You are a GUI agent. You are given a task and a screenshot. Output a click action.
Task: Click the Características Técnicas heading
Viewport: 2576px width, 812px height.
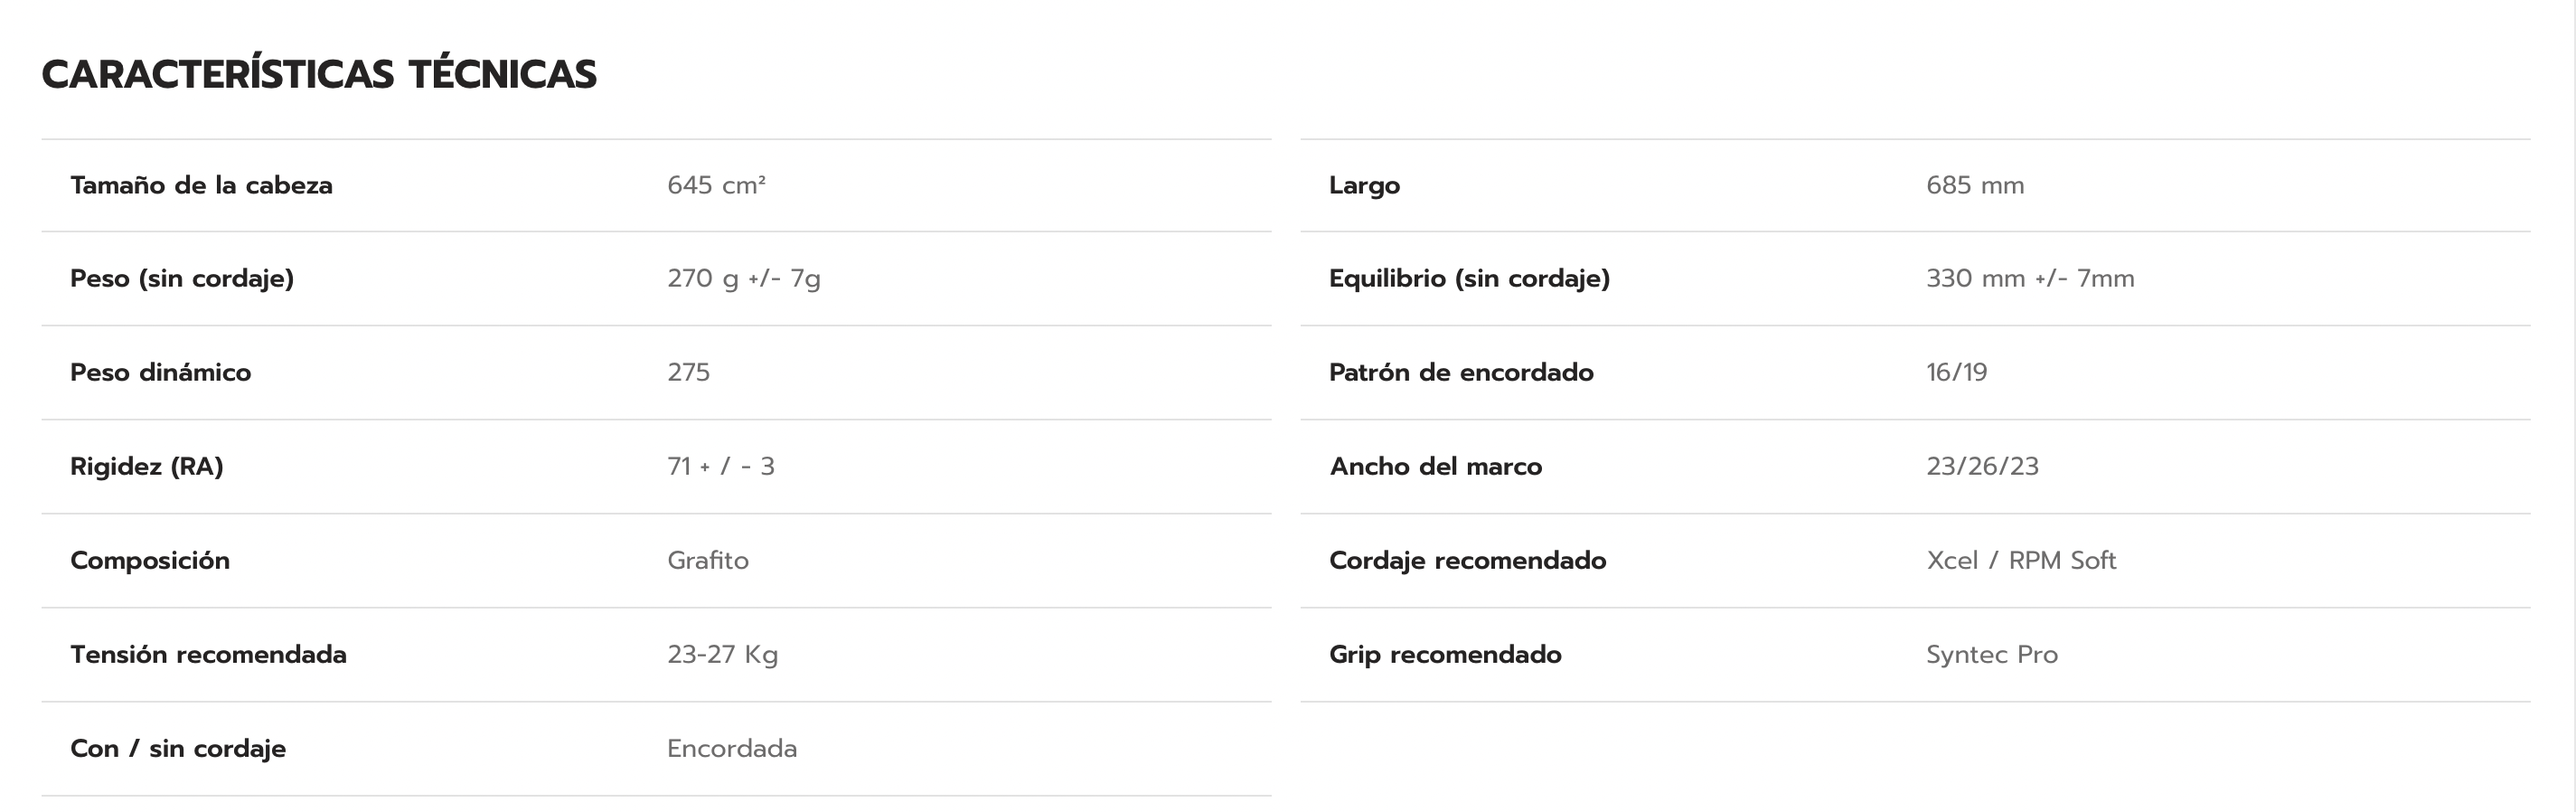tap(319, 75)
